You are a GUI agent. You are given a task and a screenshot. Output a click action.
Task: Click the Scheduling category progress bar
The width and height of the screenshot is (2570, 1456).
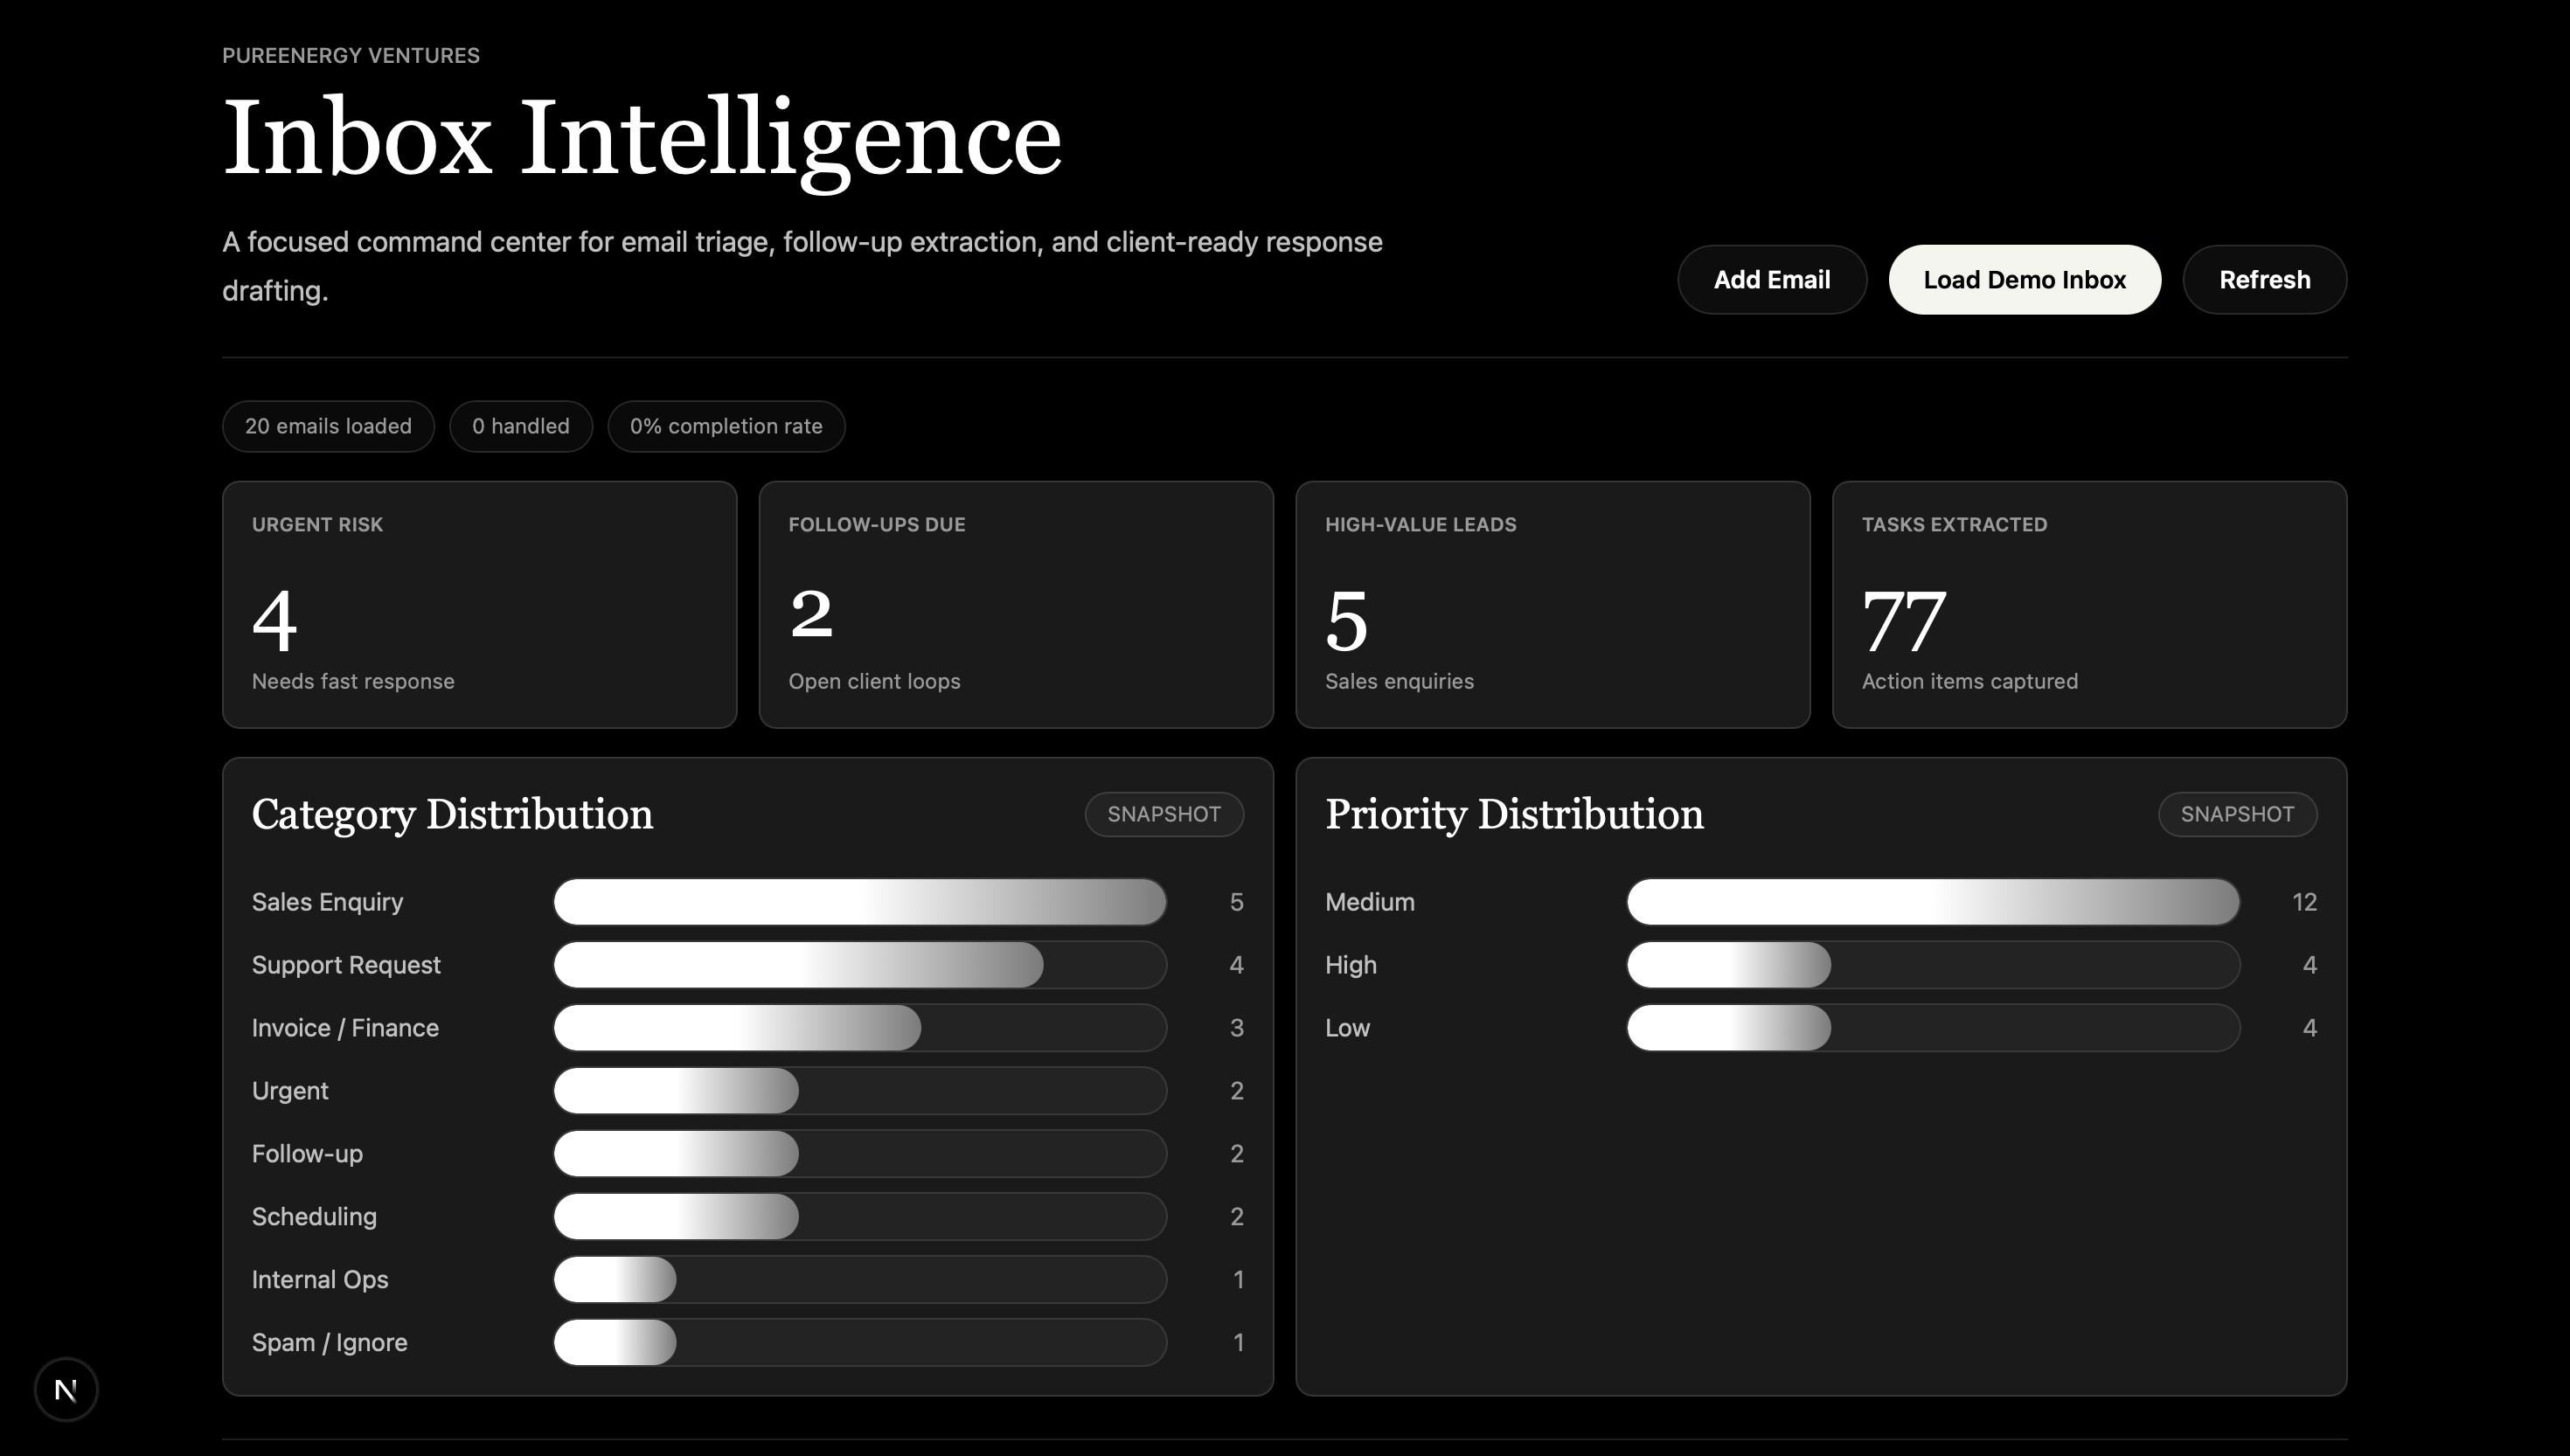tap(860, 1217)
